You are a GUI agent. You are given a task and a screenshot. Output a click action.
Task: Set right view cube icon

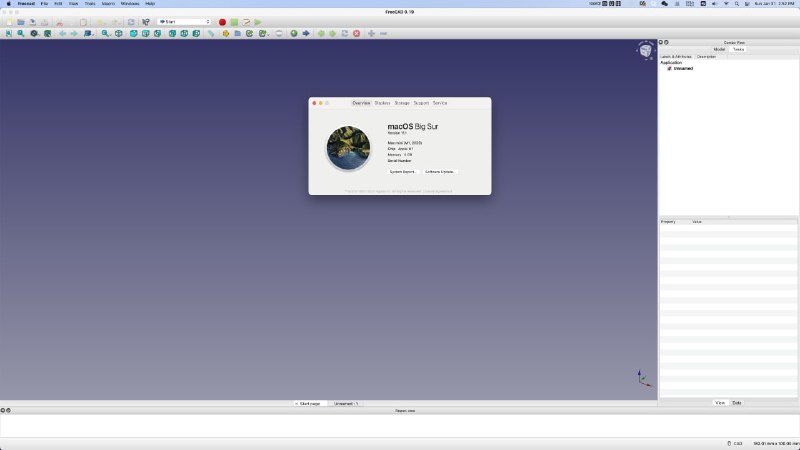pyautogui.click(x=158, y=34)
